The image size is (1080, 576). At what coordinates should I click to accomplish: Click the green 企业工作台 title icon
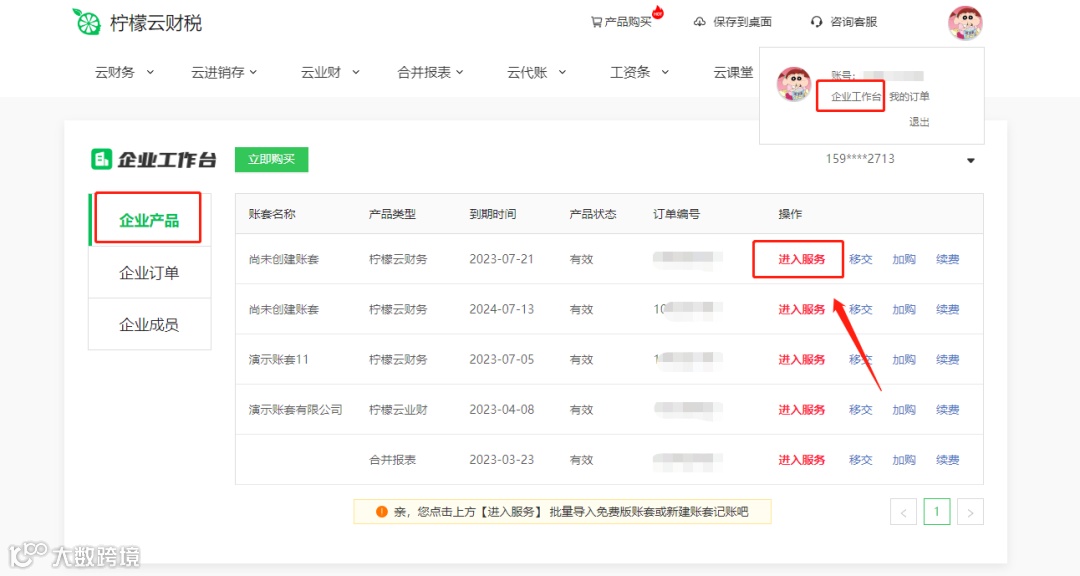tap(101, 159)
